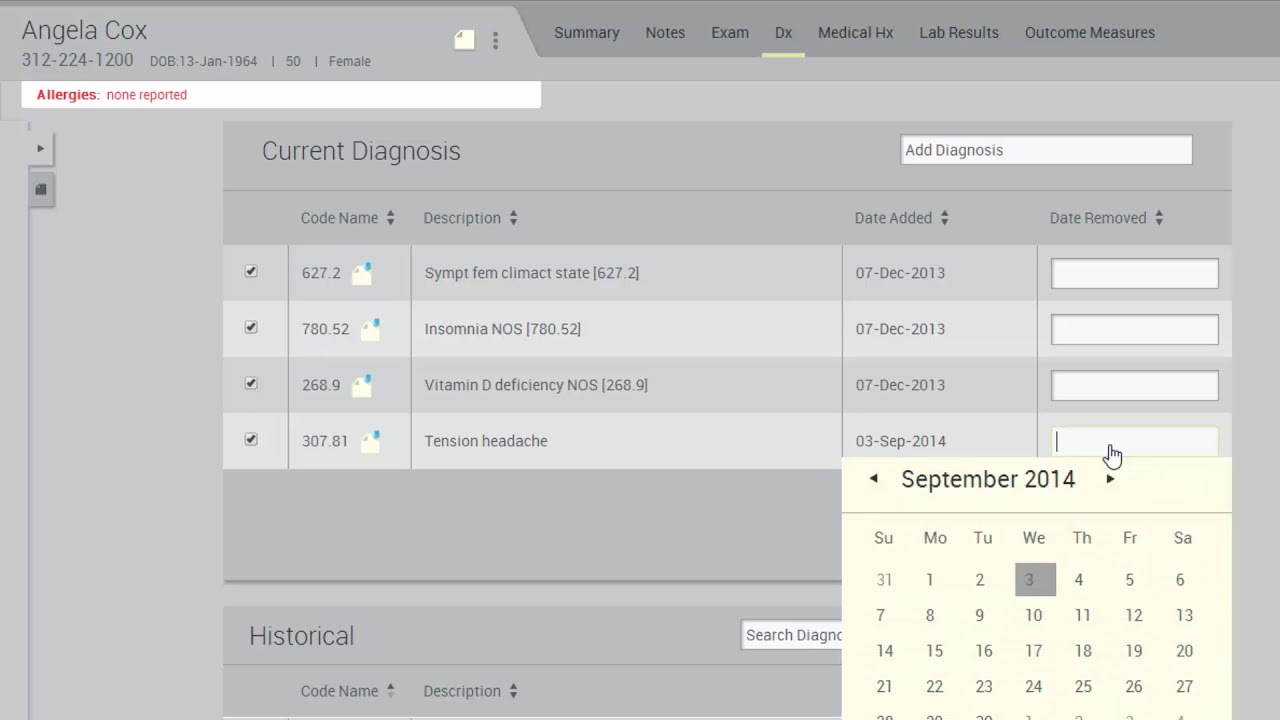
Task: Open the Medical Hx tab
Action: [x=856, y=32]
